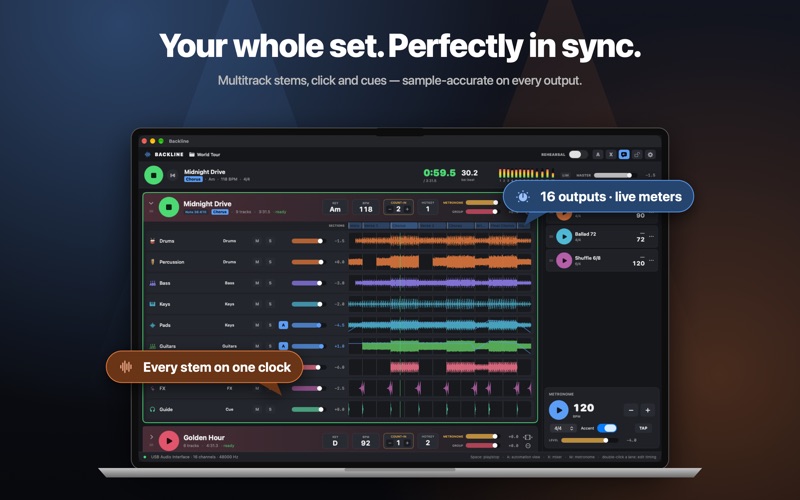Click the Keys track keyboard icon
The width and height of the screenshot is (800, 500).
(x=152, y=304)
